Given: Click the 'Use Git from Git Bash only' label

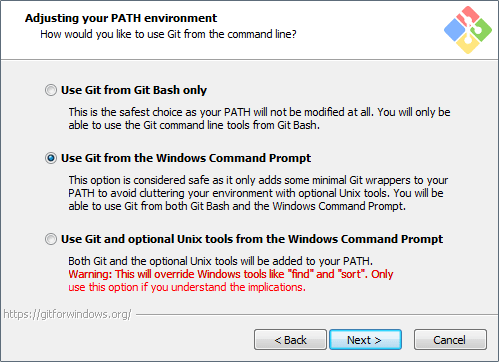Looking at the screenshot, I should [x=134, y=90].
